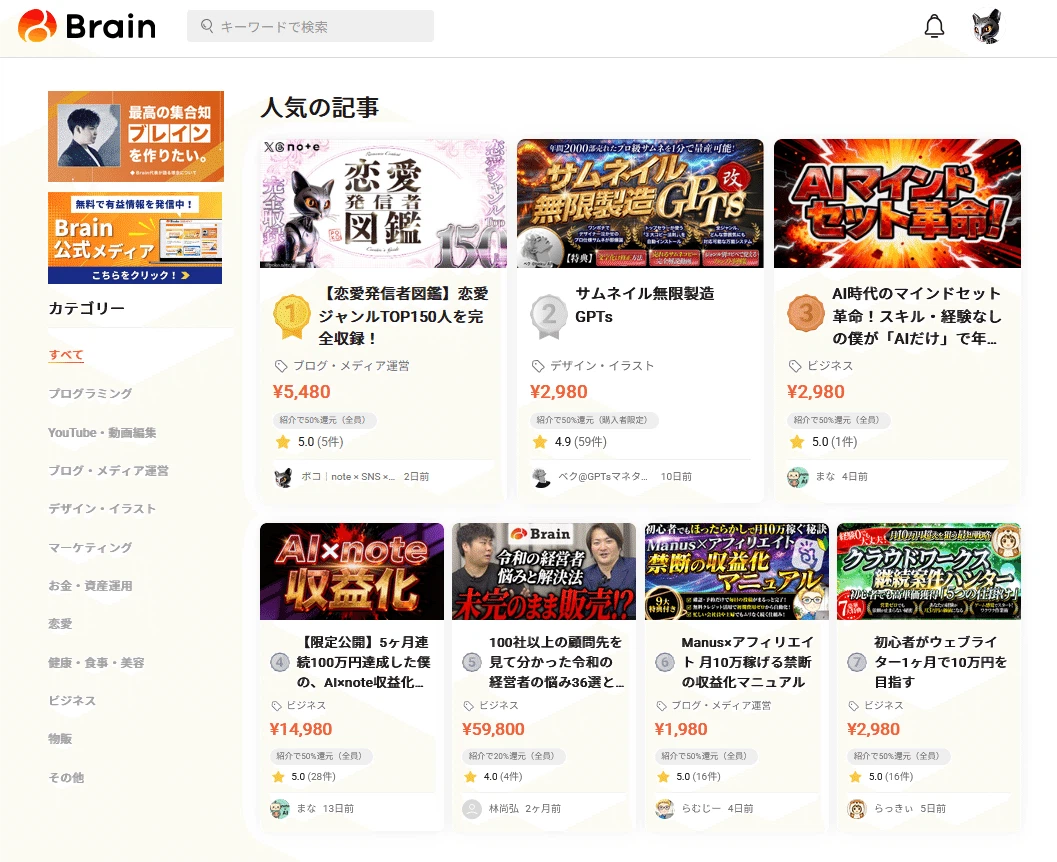Open the お金・資産運用 category
The image size is (1057, 862).
tap(90, 586)
